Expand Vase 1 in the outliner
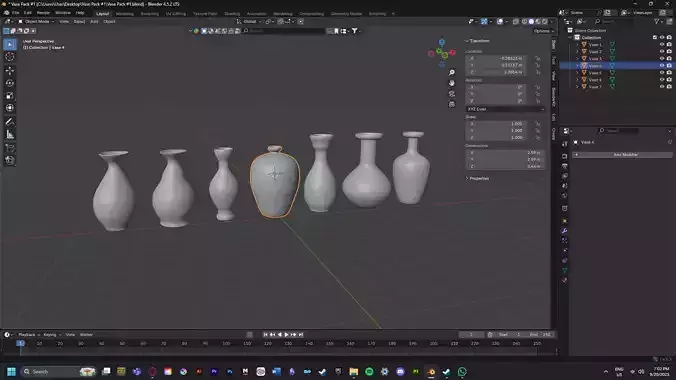Viewport: 676px width, 380px height. tap(578, 44)
